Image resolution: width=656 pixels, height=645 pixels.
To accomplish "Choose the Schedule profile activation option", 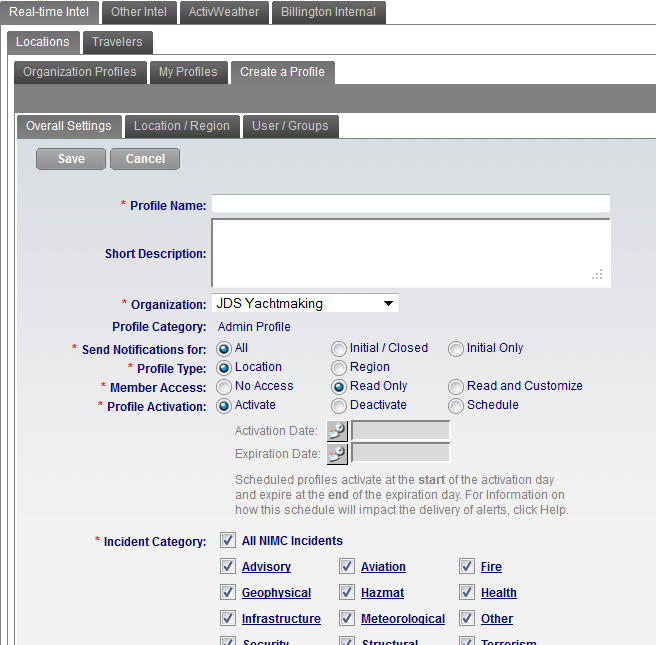I will coord(456,406).
